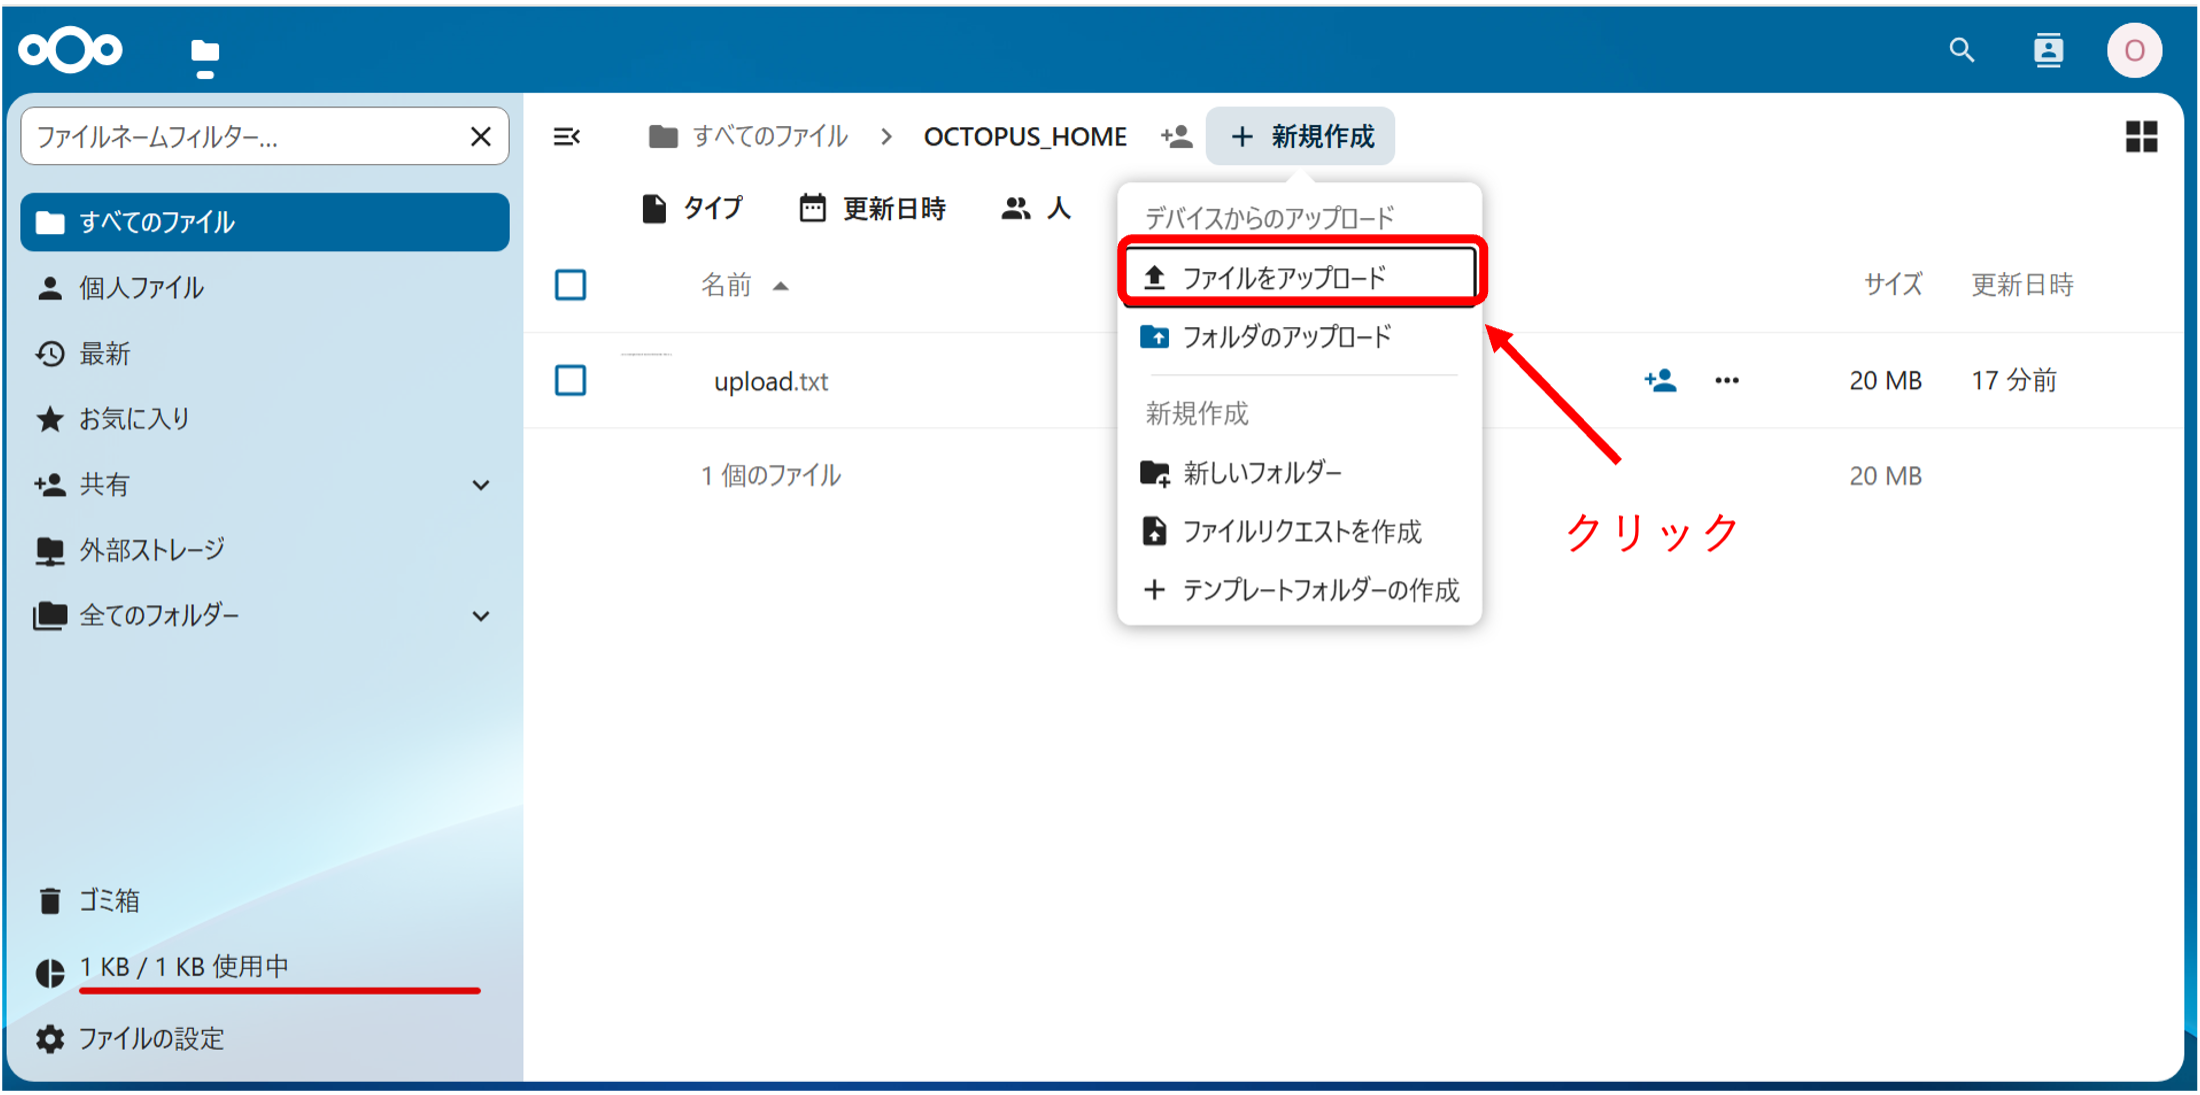Click the Nextcloud logo icon
The image size is (2200, 1095).
tap(70, 49)
